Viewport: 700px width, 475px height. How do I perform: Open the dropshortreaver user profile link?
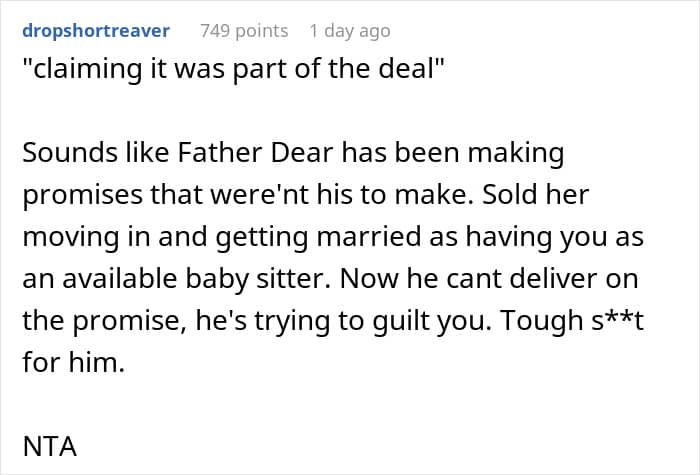(x=96, y=31)
